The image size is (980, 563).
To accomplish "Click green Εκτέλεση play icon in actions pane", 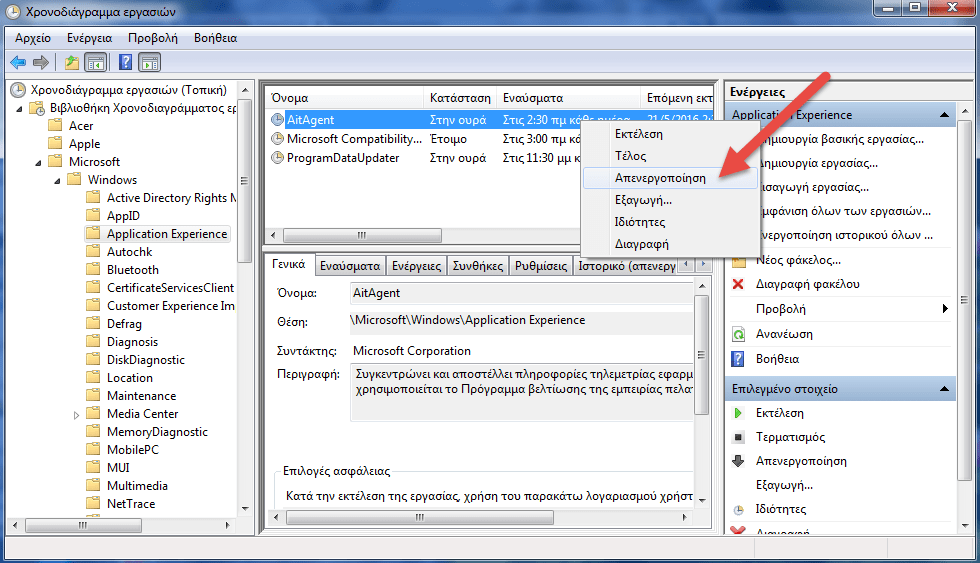I will point(738,413).
